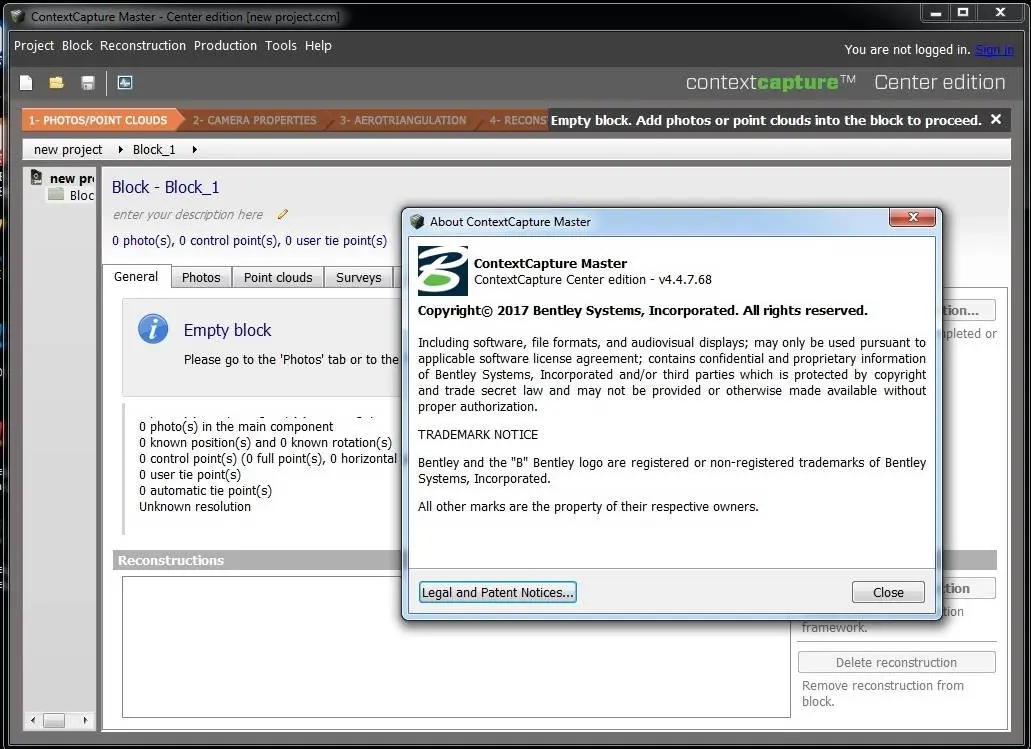Click 'You are not logged in.' text
This screenshot has width=1031, height=749.
tap(907, 49)
